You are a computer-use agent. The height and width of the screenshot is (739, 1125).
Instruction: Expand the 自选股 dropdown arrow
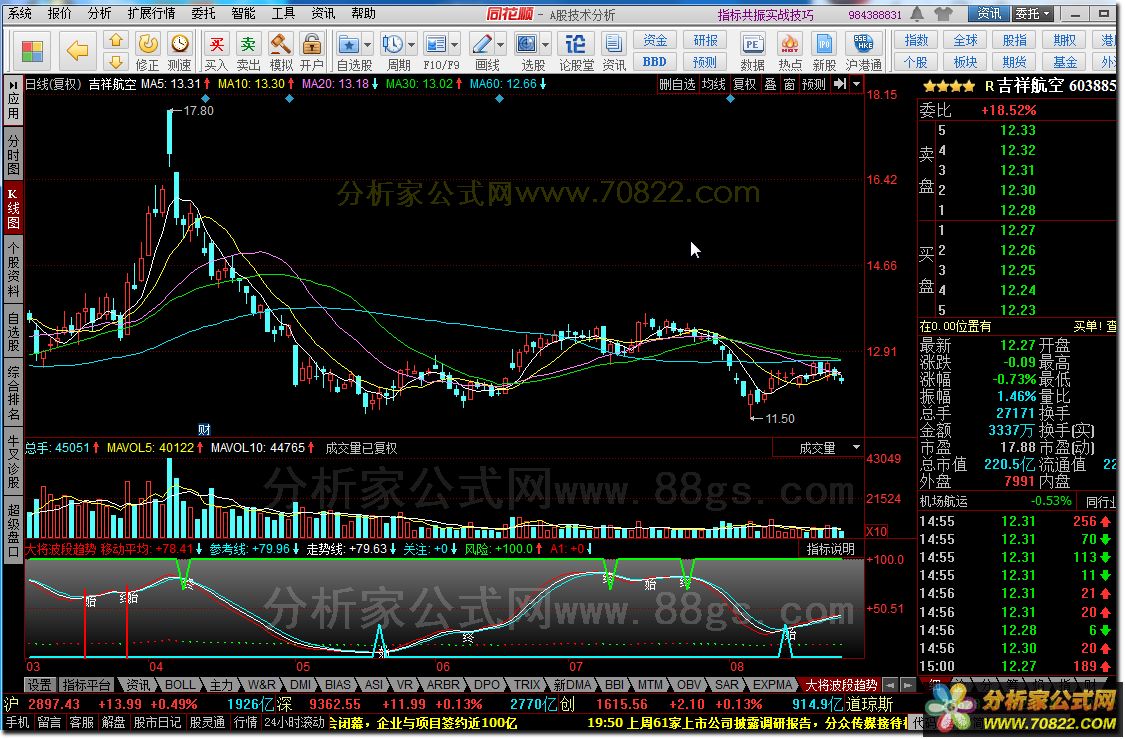coord(367,44)
